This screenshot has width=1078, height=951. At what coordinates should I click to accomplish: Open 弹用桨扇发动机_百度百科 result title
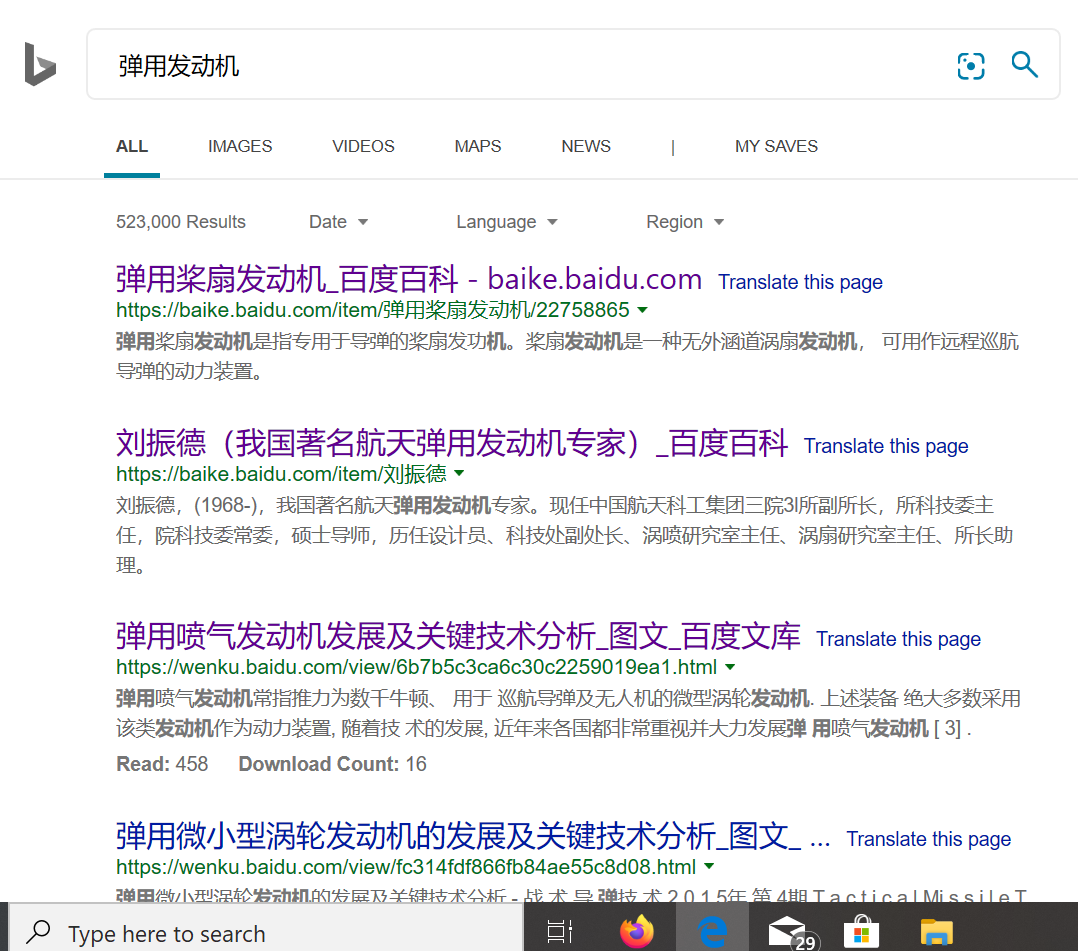[x=408, y=279]
